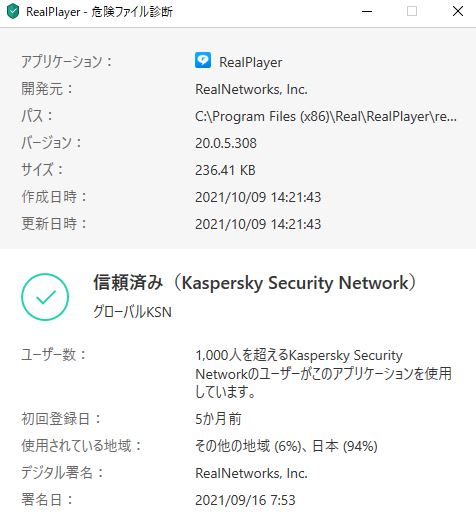
Task: Click the truncated path C:\Program Files (x86)
Action: [x=326, y=116]
